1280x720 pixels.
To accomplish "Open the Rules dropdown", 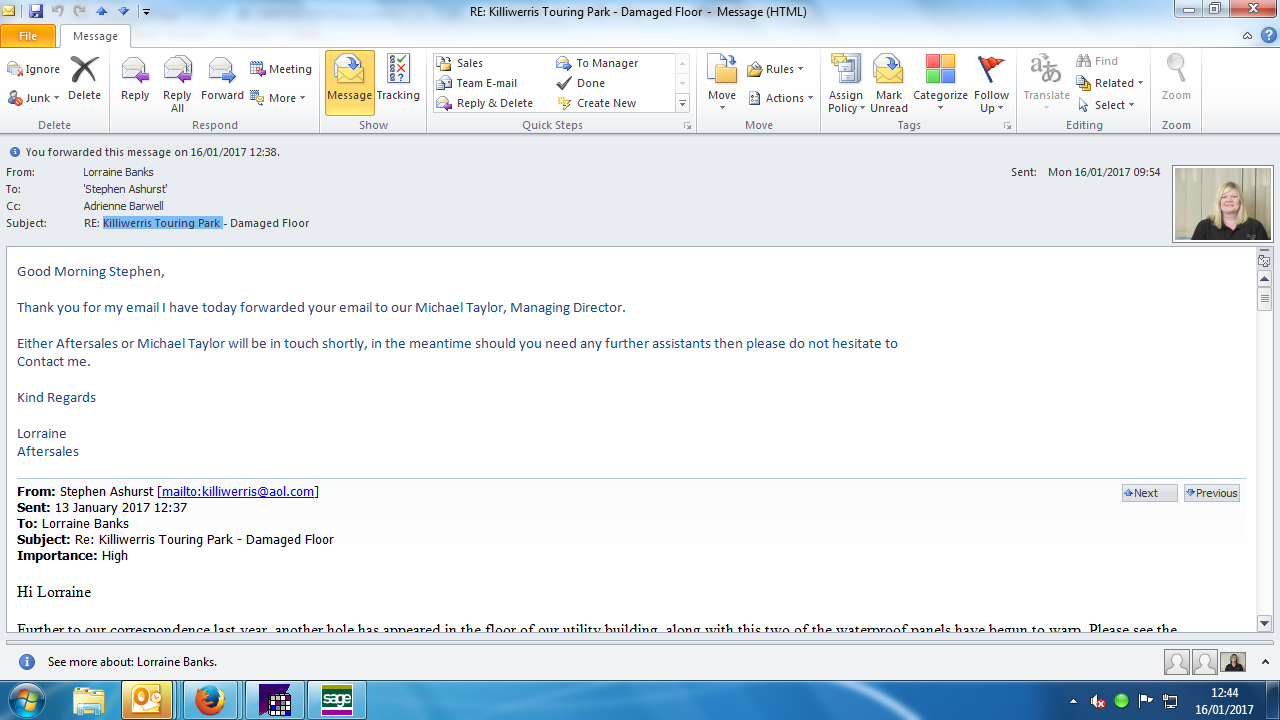I will point(775,69).
